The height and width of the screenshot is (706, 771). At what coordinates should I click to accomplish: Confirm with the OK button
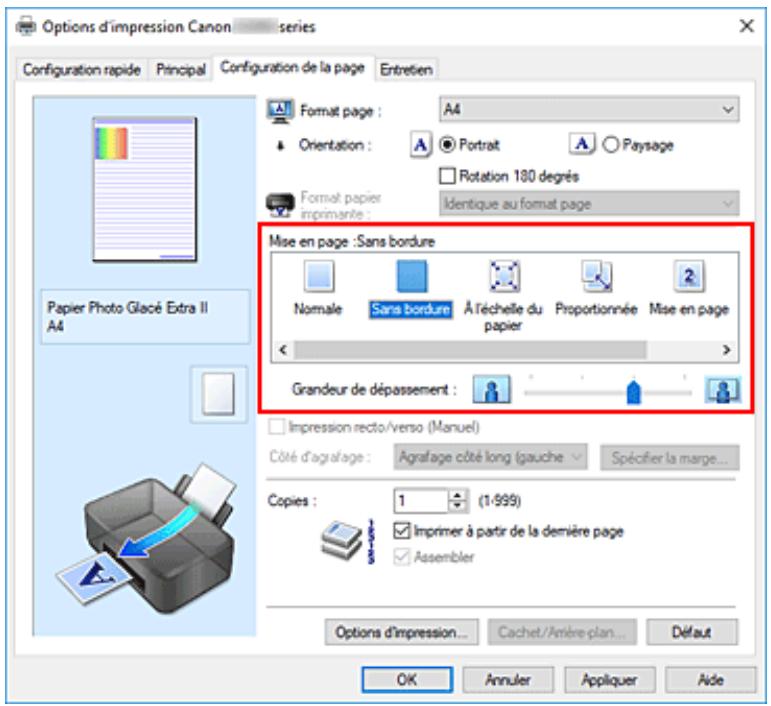tap(407, 680)
